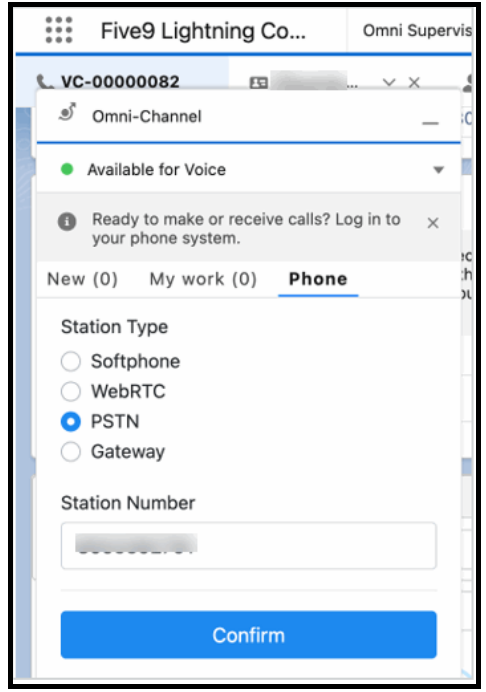Open the Available for Voice status dropdown
This screenshot has width=486, height=692.
[438, 170]
